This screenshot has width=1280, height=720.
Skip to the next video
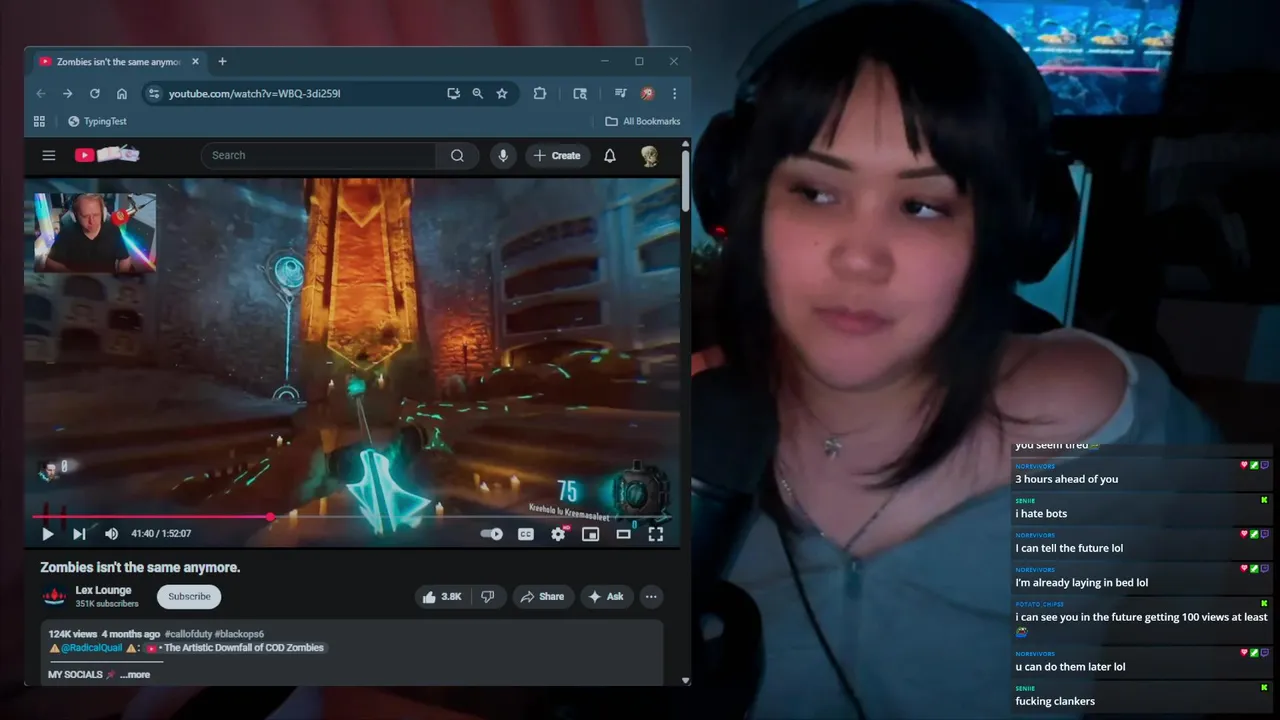tap(79, 534)
